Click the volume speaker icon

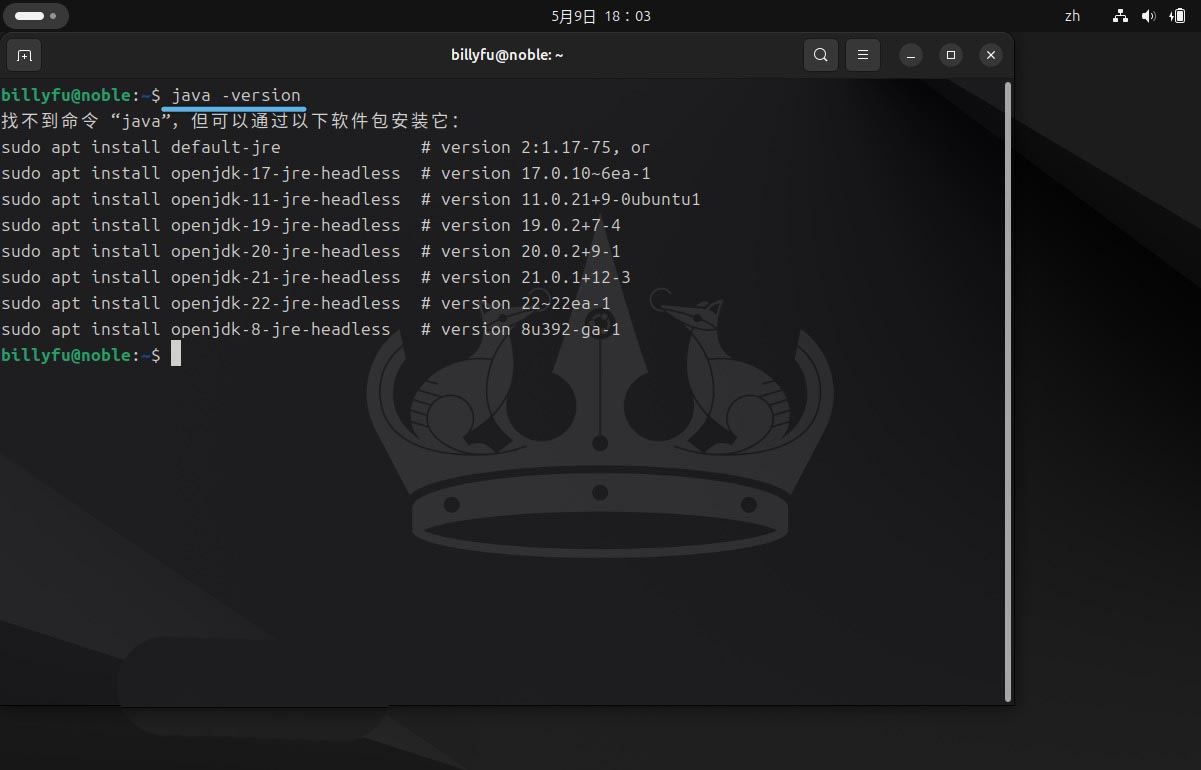click(1148, 16)
